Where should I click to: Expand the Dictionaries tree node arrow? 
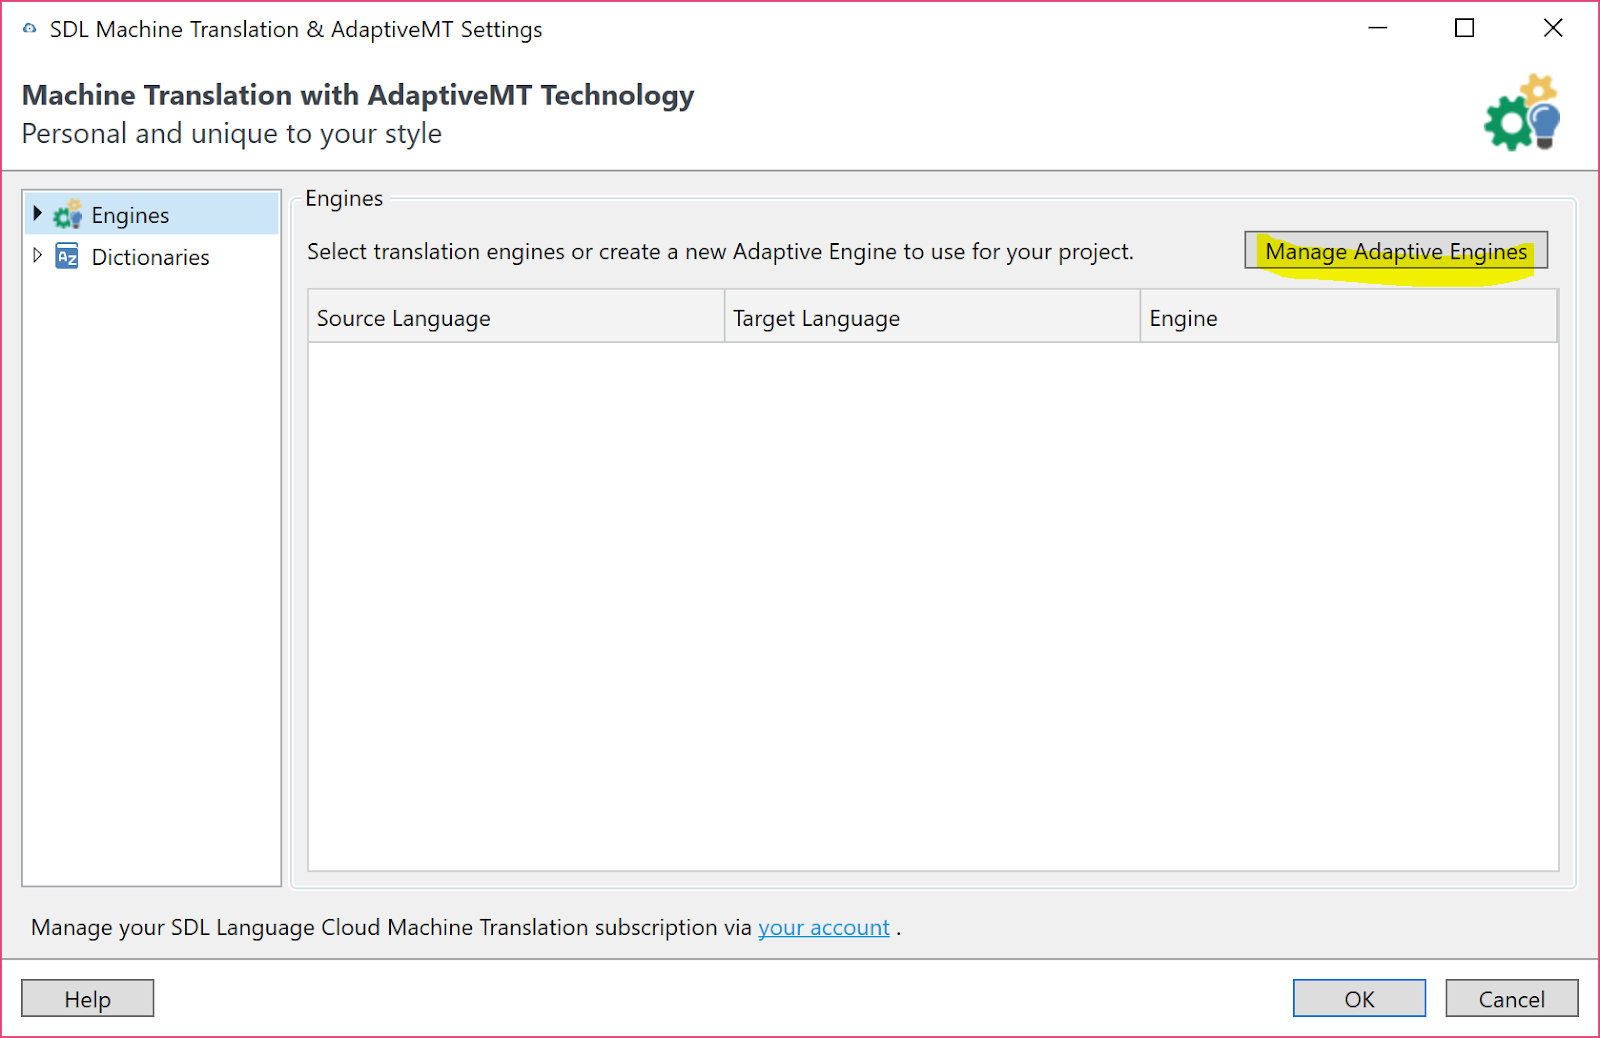coord(38,256)
